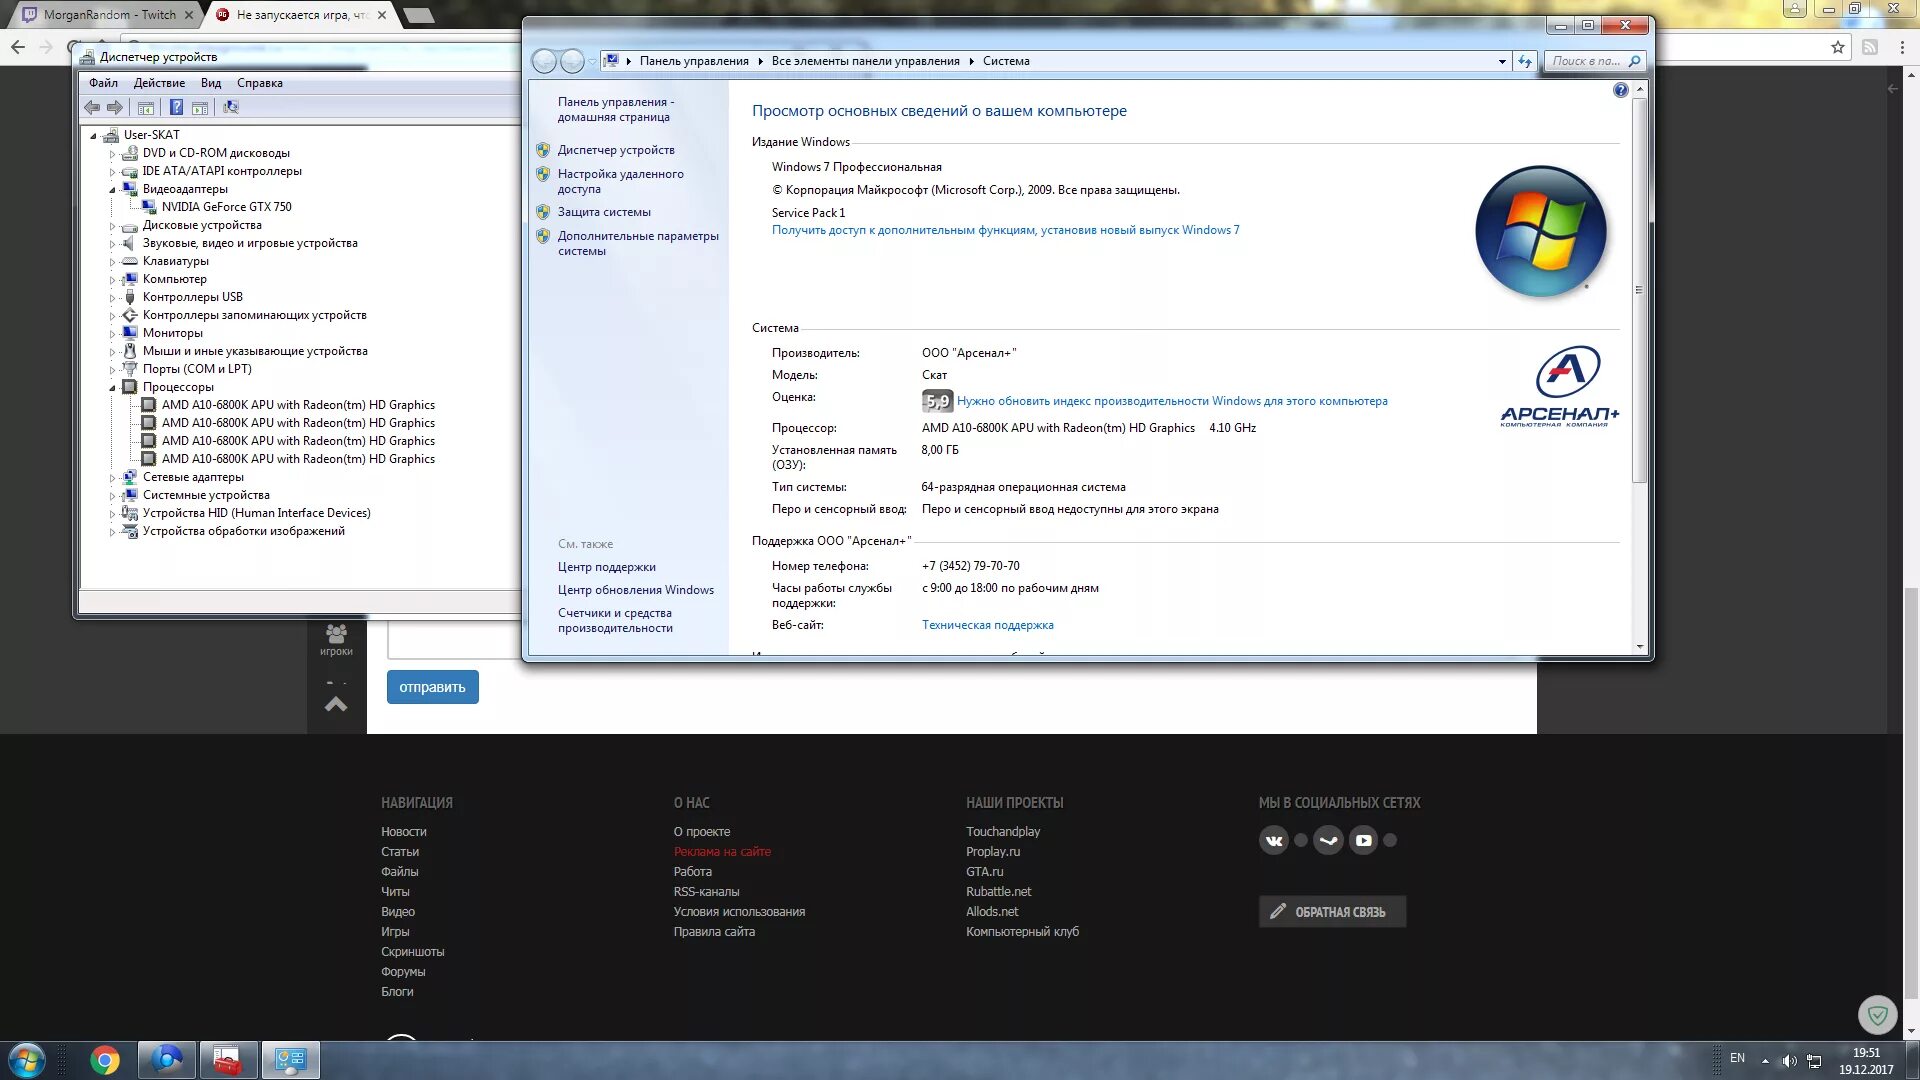Open the Диспетчер устройств sidebar link

(616, 150)
